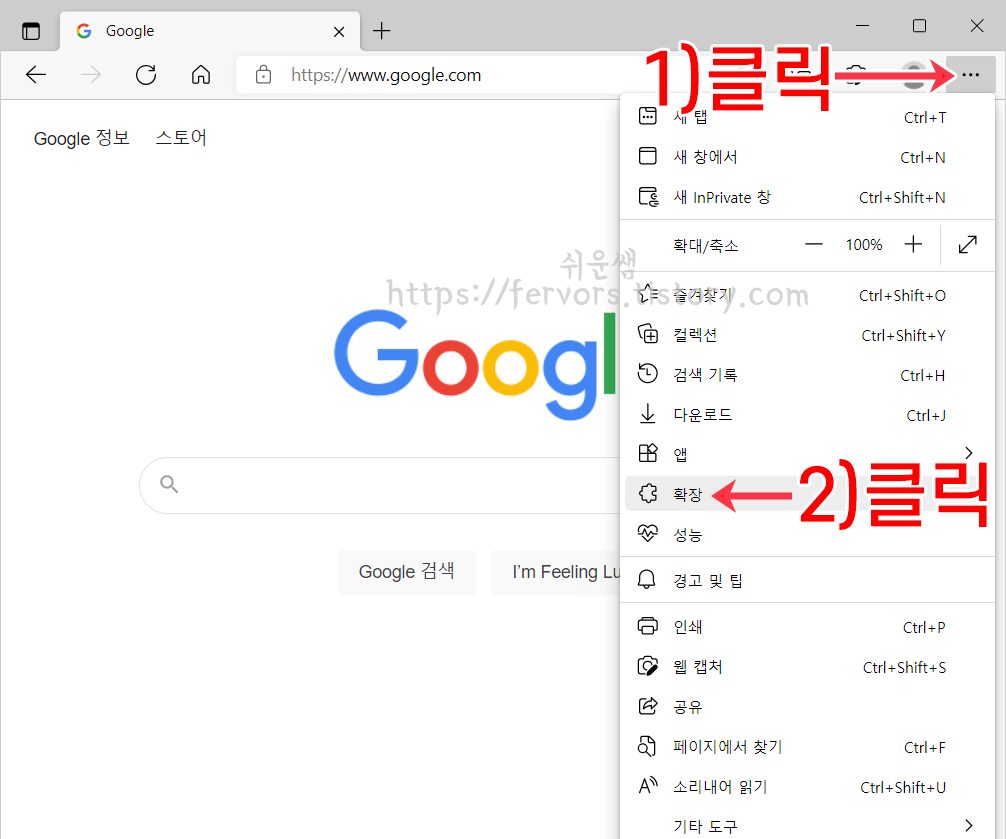Open Settings and more ellipsis menu

970,75
